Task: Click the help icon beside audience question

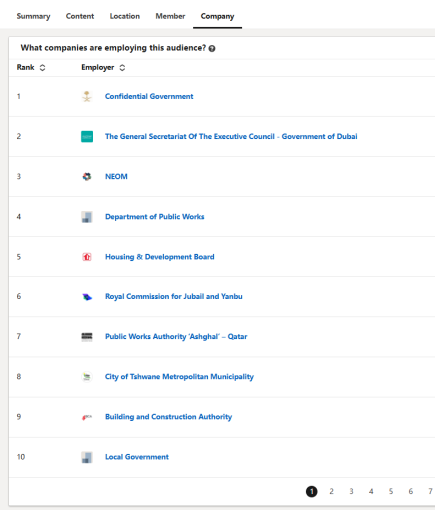Action: [x=212, y=48]
